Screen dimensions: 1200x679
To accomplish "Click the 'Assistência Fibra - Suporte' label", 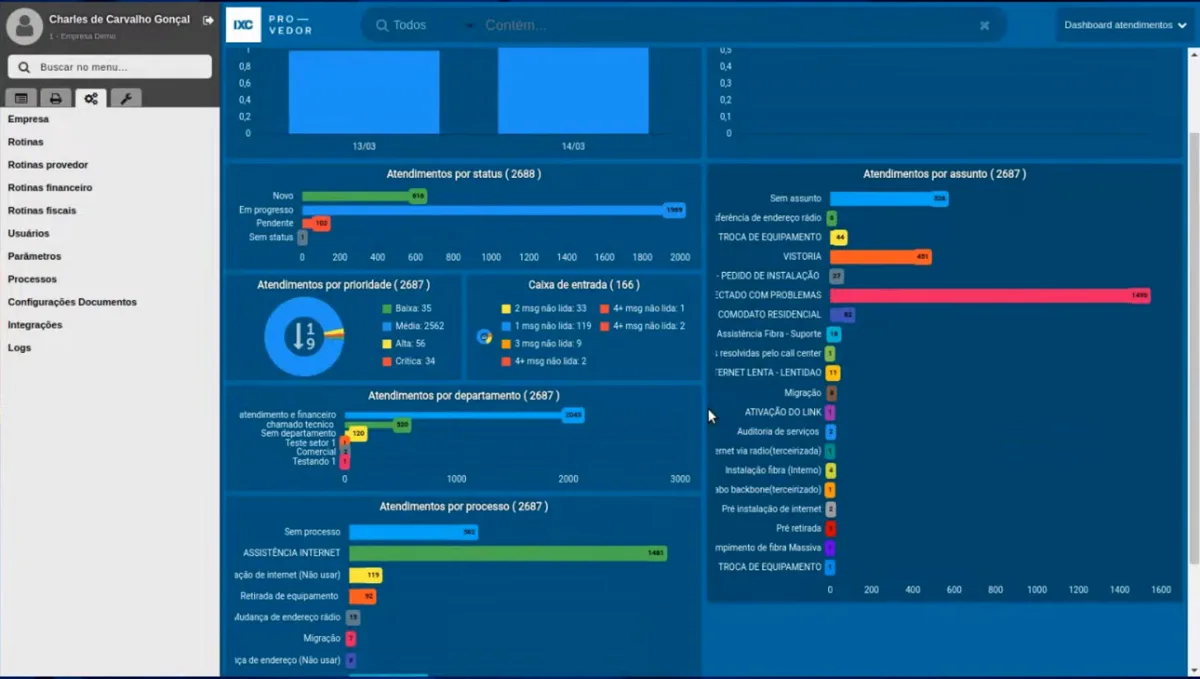I will point(769,334).
